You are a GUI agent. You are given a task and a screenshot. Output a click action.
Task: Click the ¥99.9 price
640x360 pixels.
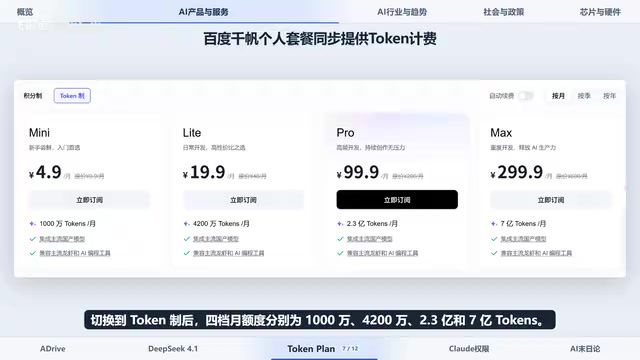358,172
